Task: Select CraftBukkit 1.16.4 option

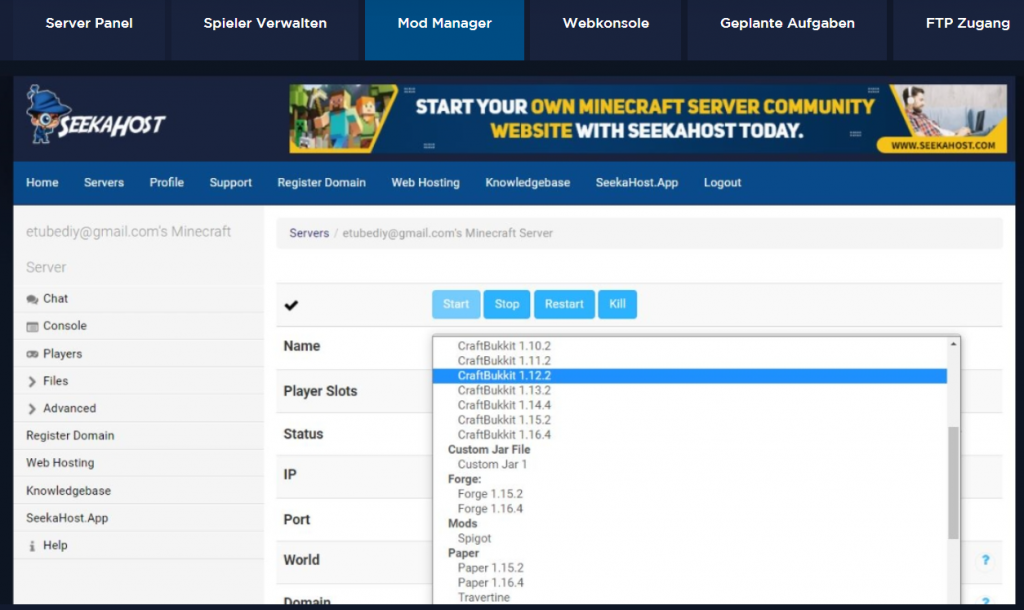Action: (504, 435)
